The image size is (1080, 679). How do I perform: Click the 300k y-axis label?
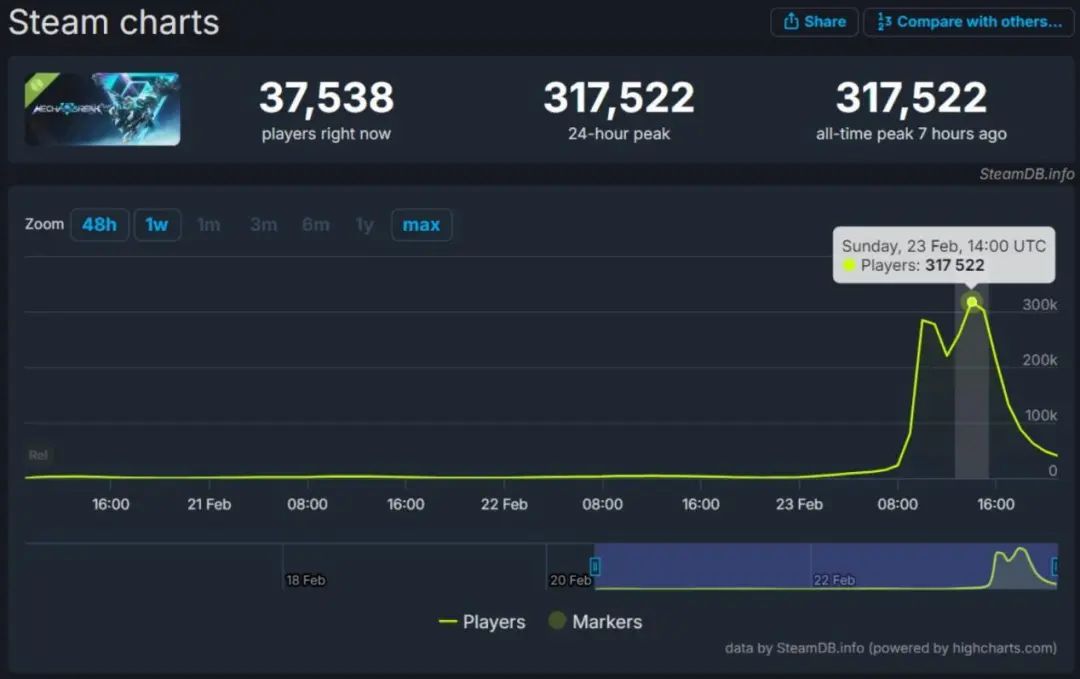point(1039,304)
